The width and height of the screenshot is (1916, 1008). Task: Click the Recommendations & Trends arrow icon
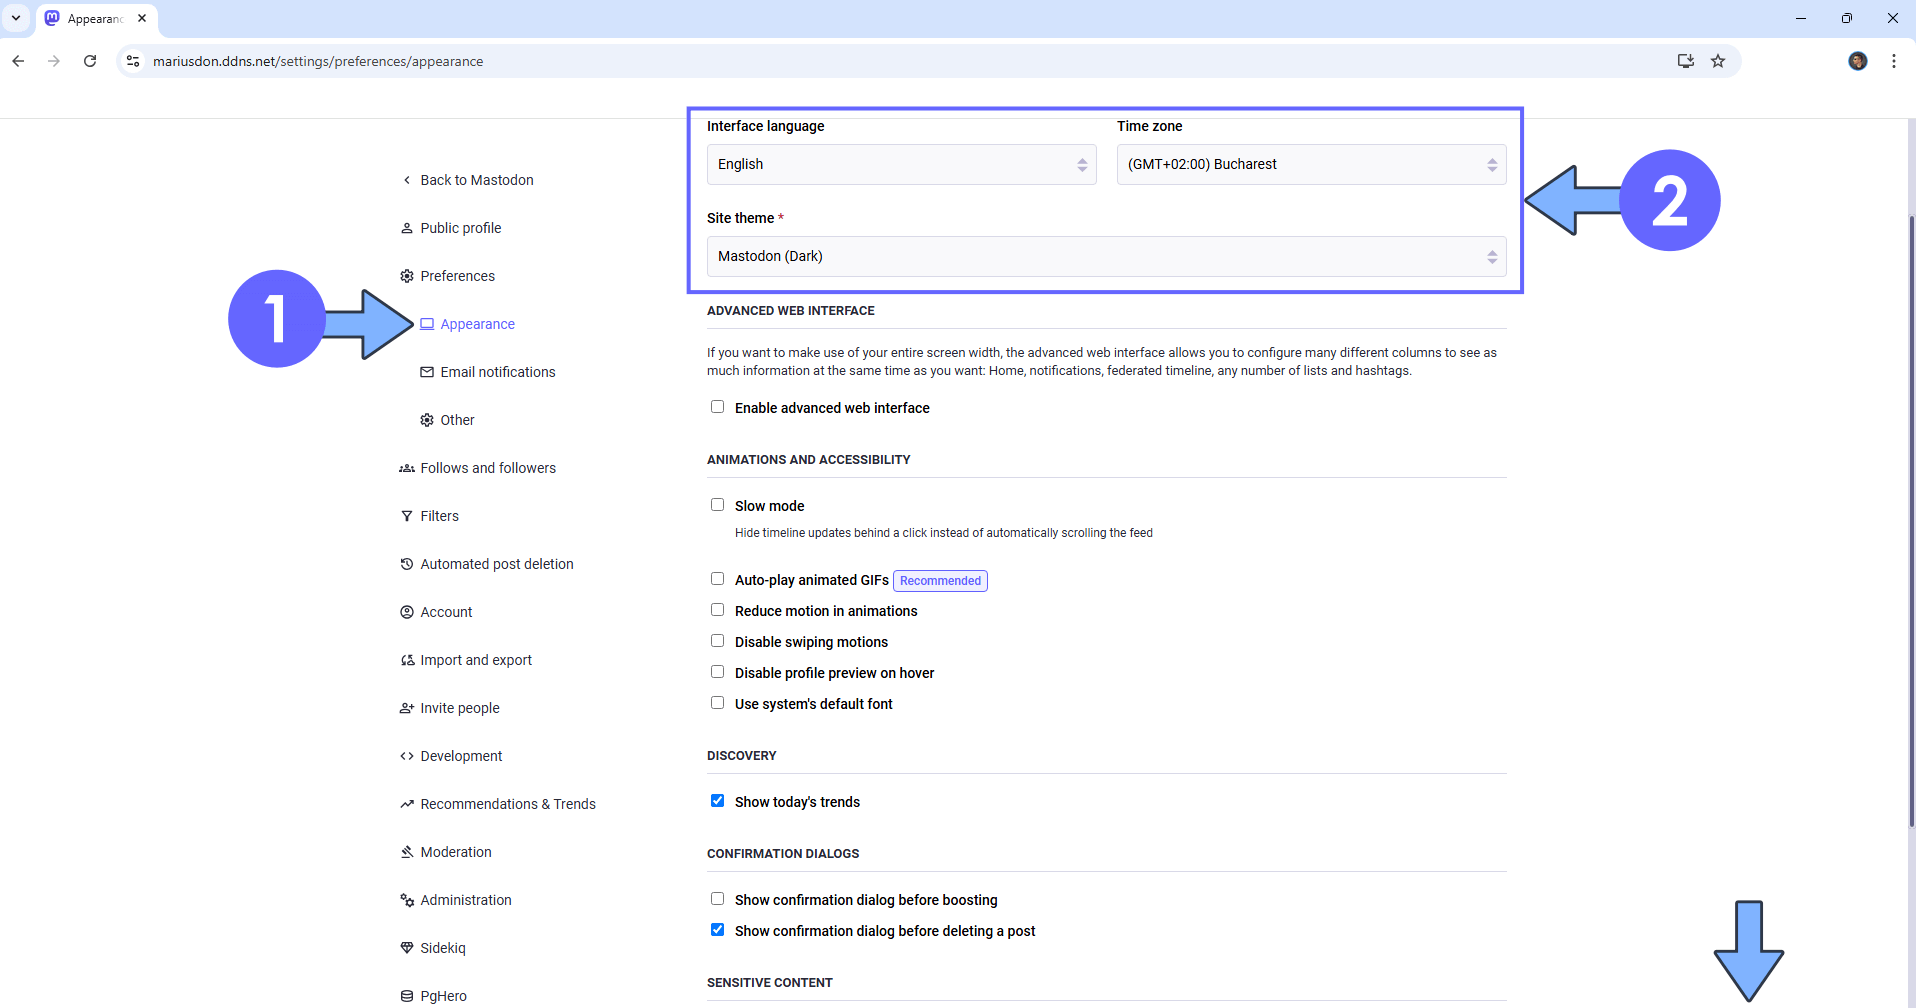[406, 804]
